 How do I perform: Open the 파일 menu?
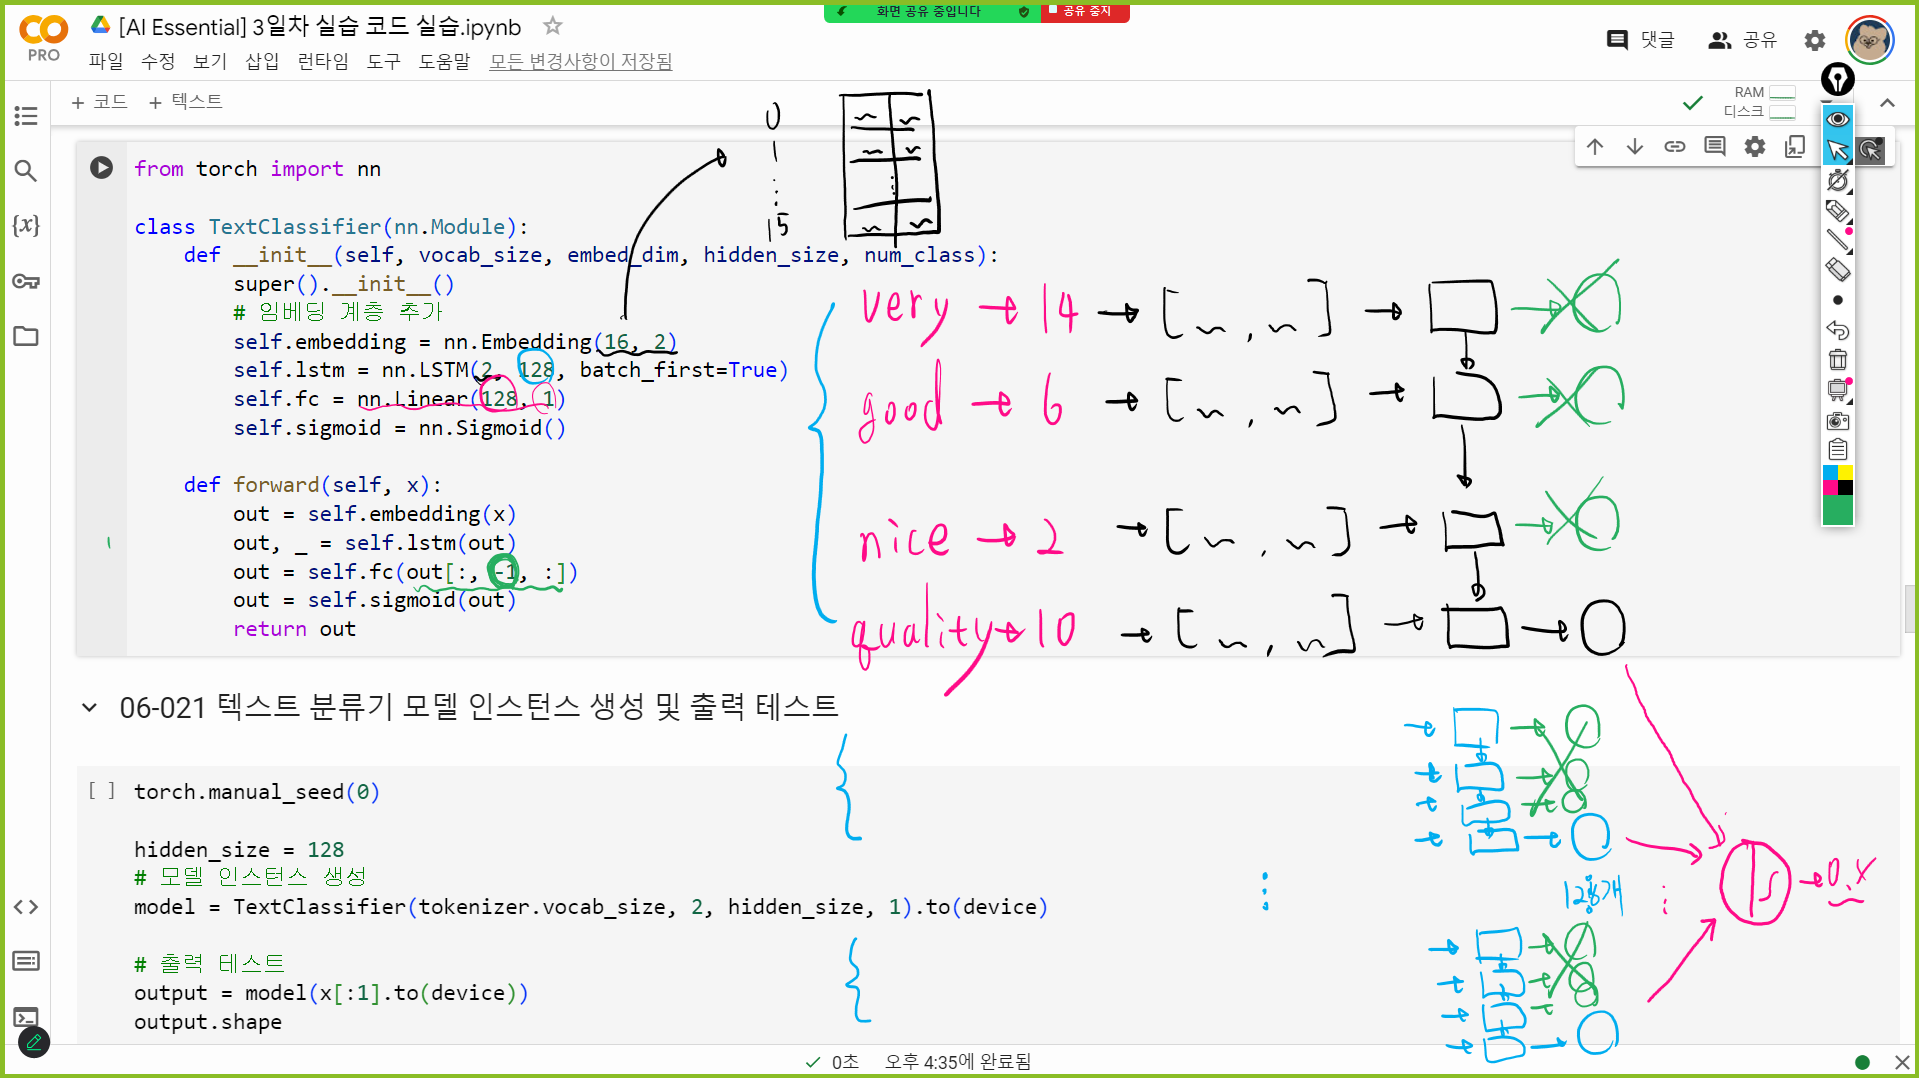click(105, 61)
